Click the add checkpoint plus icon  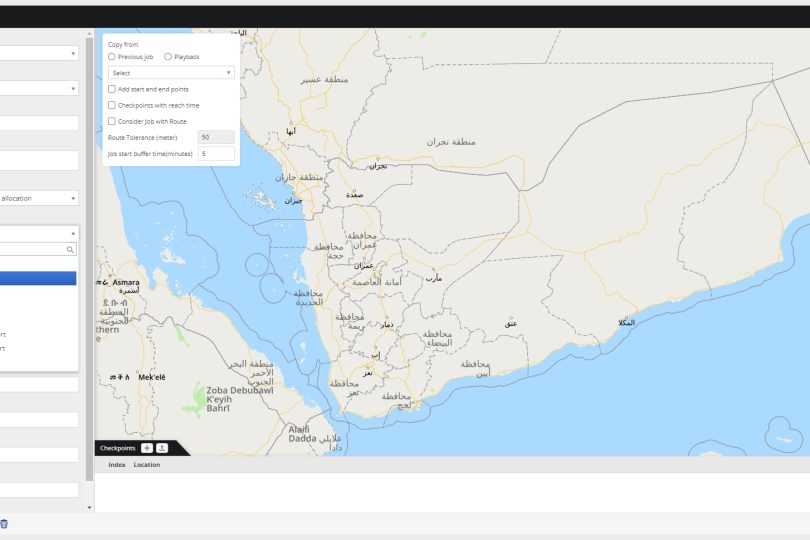tap(147, 448)
